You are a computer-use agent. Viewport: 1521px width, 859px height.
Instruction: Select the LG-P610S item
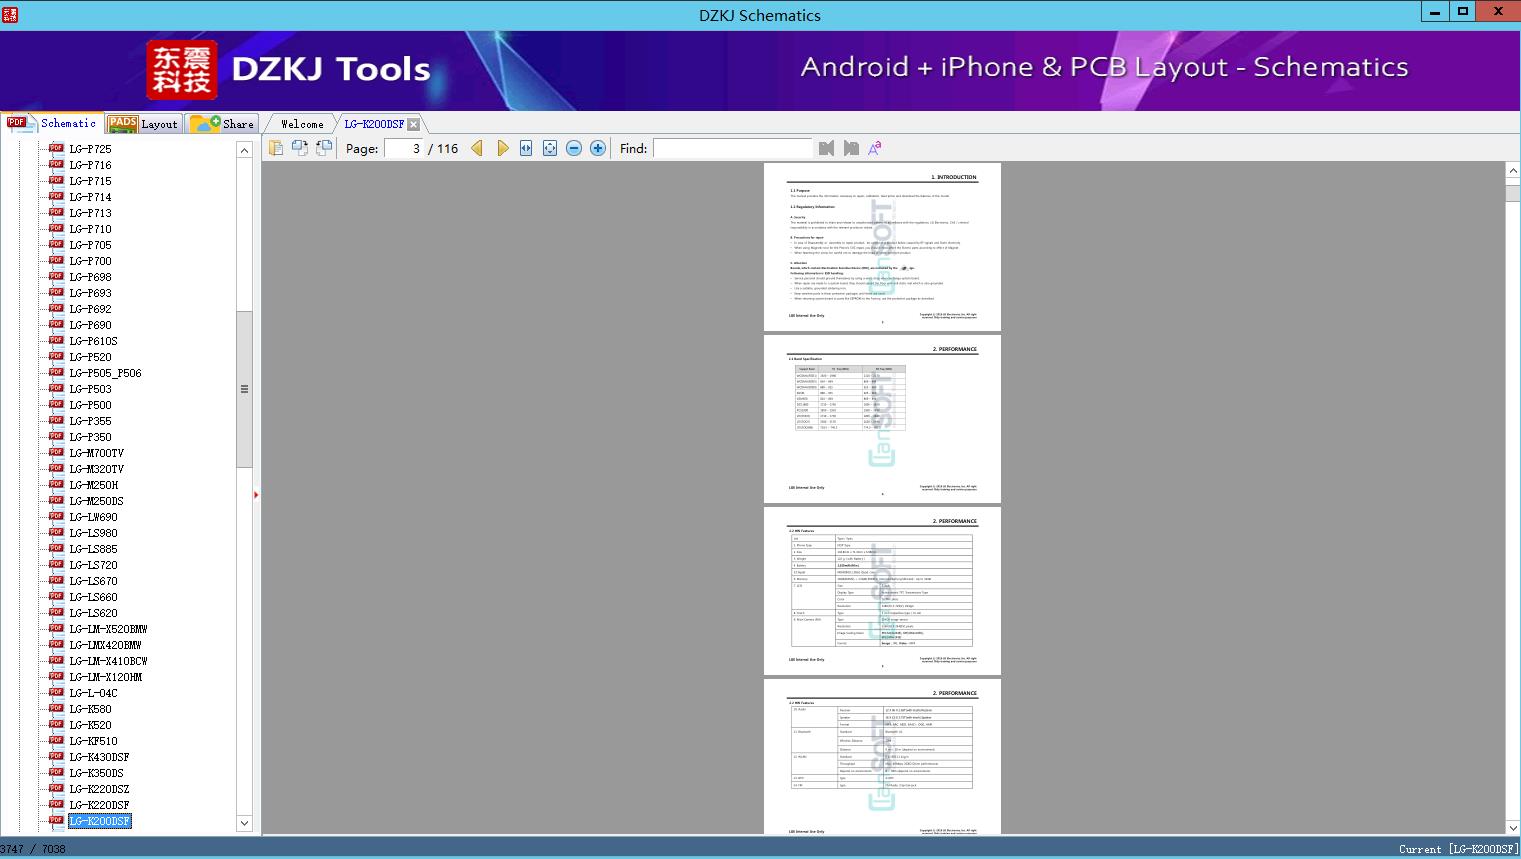click(94, 341)
